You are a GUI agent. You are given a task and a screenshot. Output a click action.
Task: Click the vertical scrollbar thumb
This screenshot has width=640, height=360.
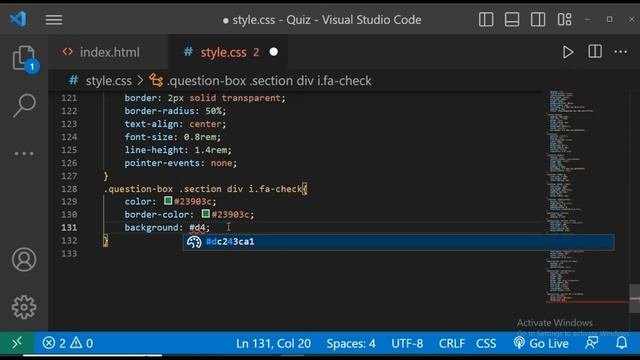pyautogui.click(x=634, y=299)
